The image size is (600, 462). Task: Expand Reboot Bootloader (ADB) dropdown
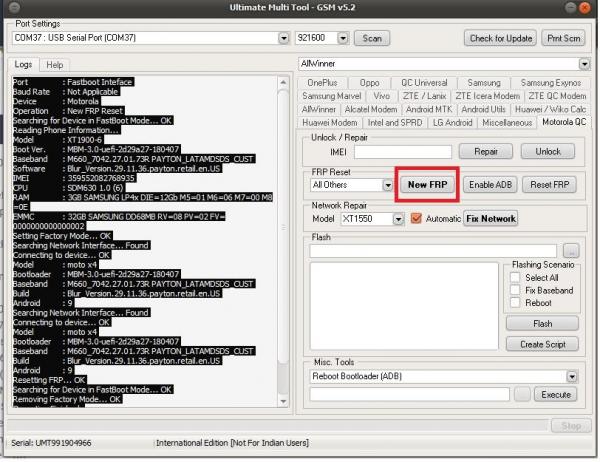coord(572,377)
